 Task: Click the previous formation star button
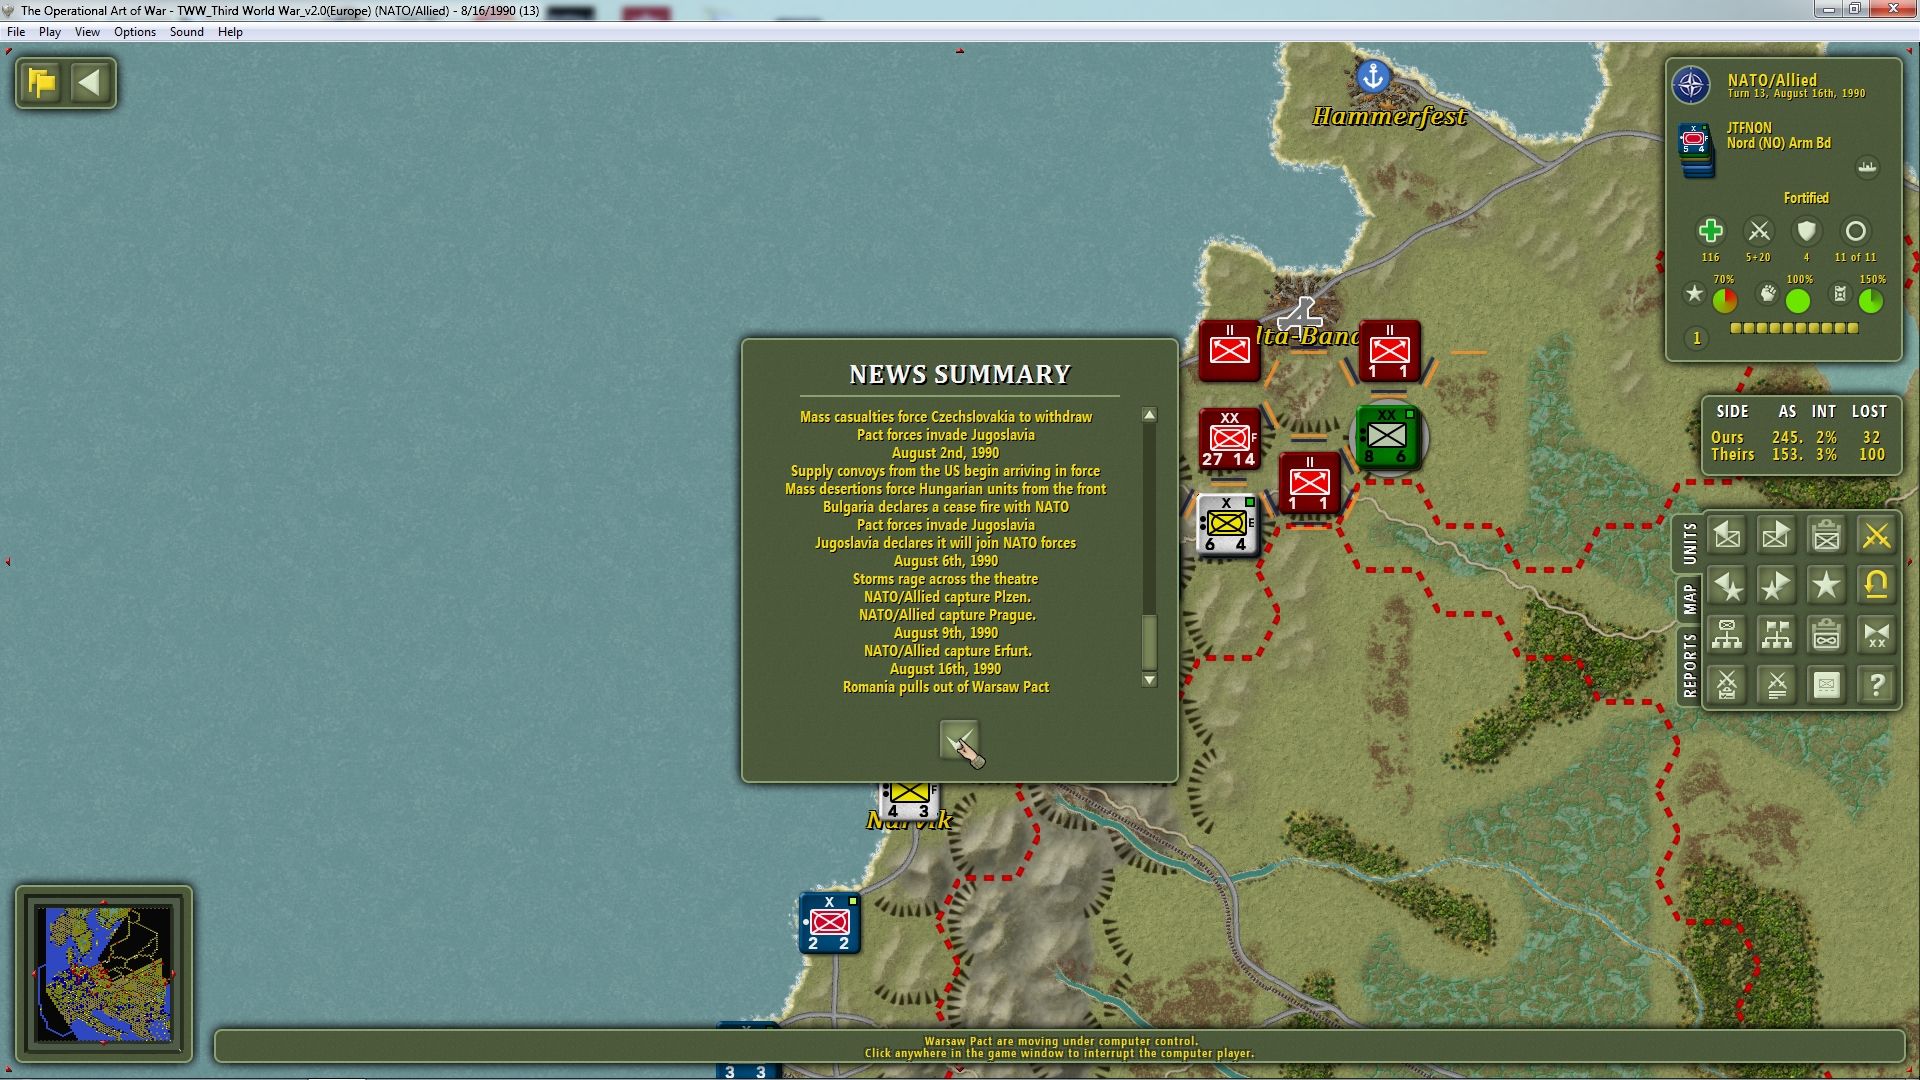(x=1727, y=586)
